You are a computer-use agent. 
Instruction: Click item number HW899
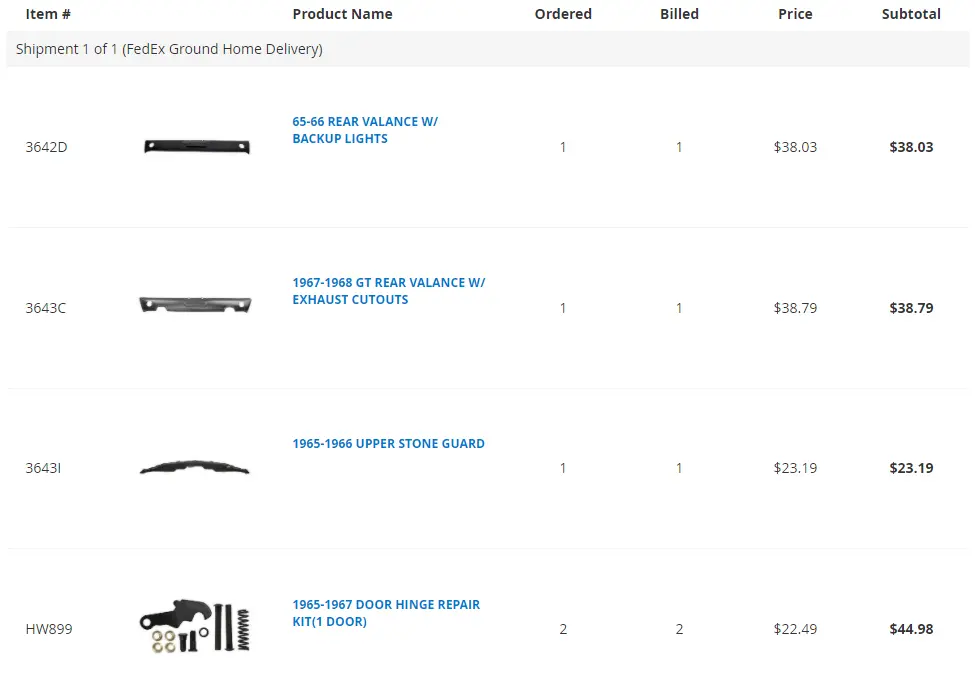click(49, 629)
